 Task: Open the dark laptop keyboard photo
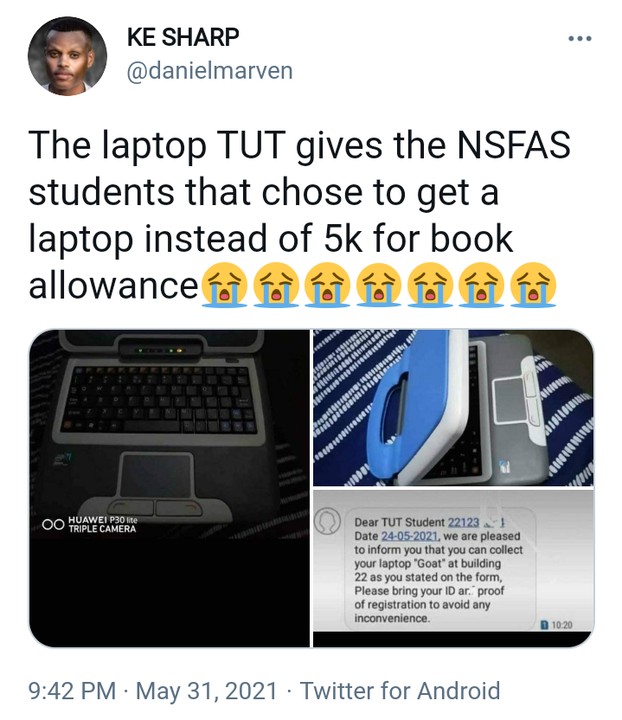pyautogui.click(x=169, y=488)
